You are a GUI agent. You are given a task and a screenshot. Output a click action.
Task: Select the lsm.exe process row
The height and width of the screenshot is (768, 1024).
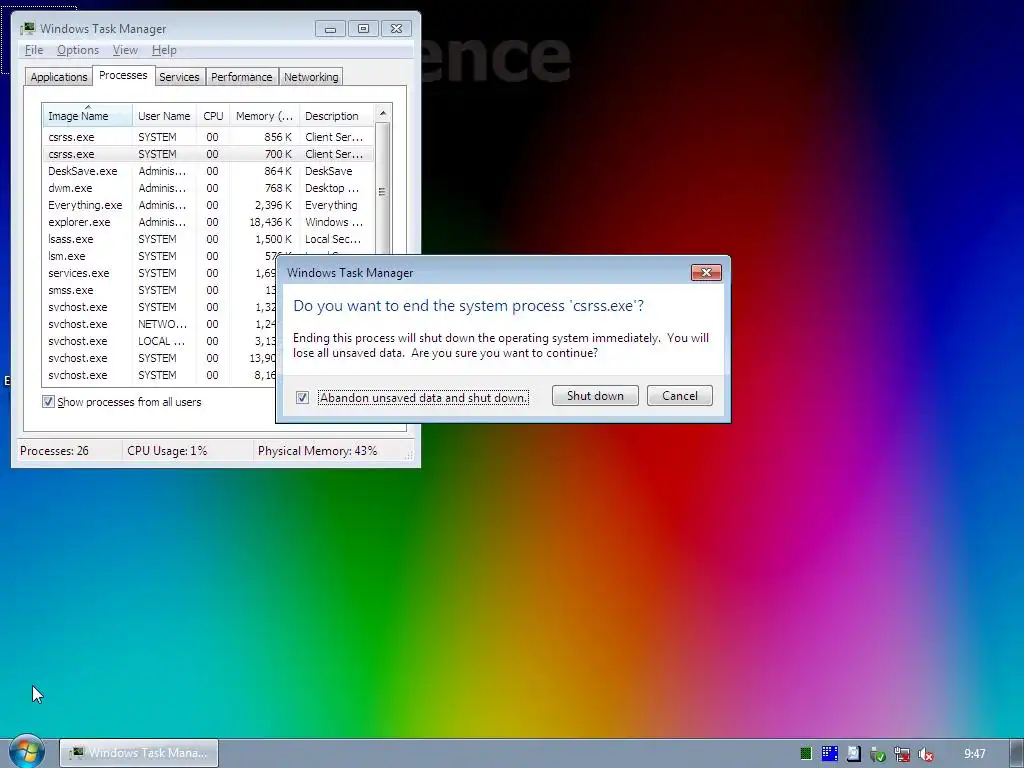(x=159, y=256)
